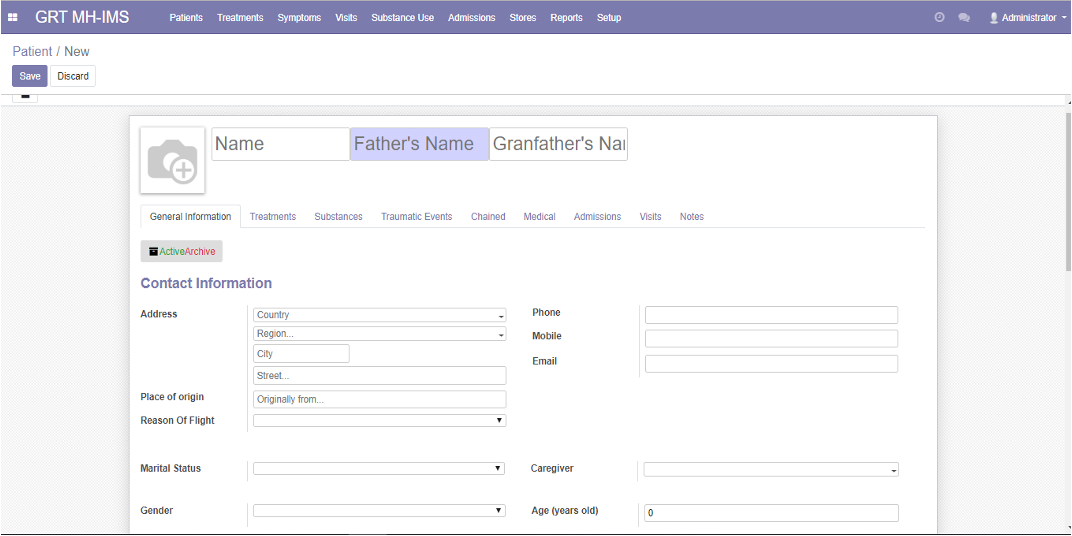Viewport: 1072px width, 536px height.
Task: Switch to the Medical tab
Action: coord(539,217)
